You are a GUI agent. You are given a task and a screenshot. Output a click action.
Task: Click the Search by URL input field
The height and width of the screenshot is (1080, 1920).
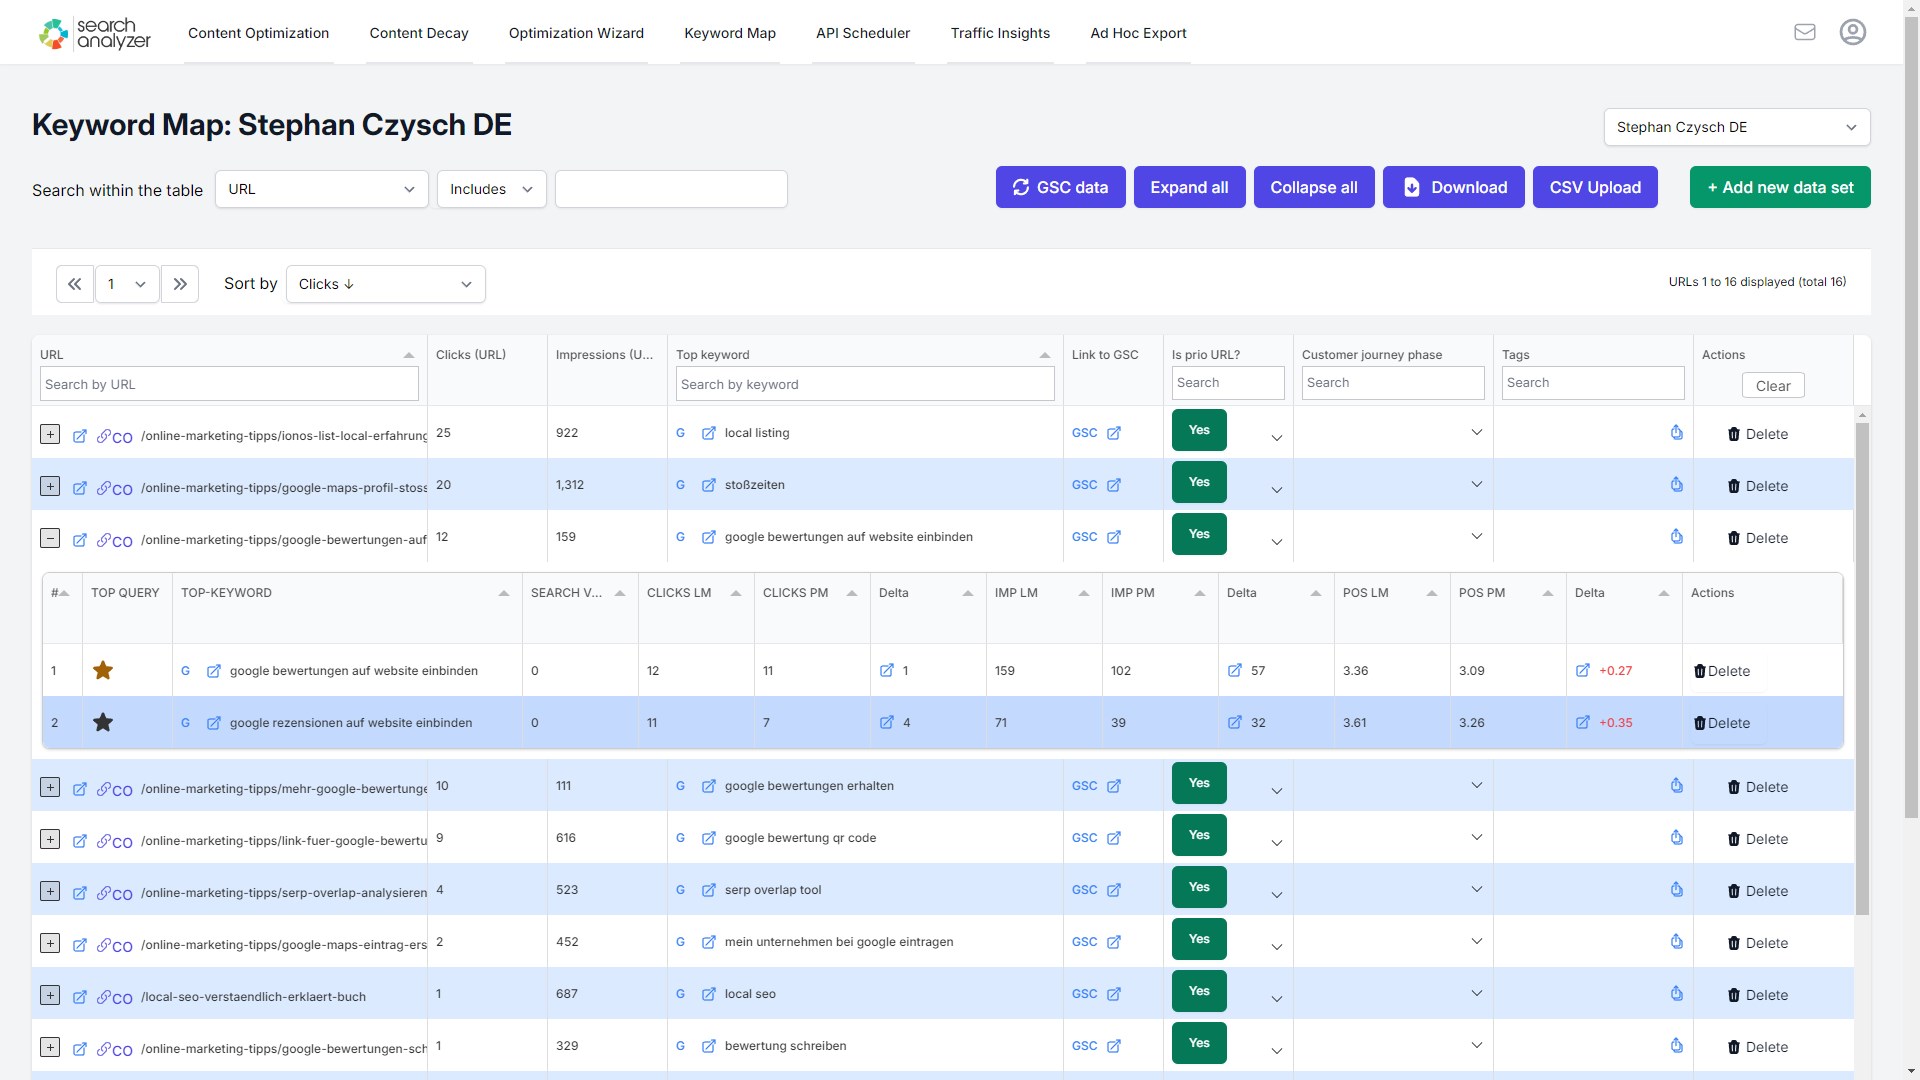click(x=228, y=384)
